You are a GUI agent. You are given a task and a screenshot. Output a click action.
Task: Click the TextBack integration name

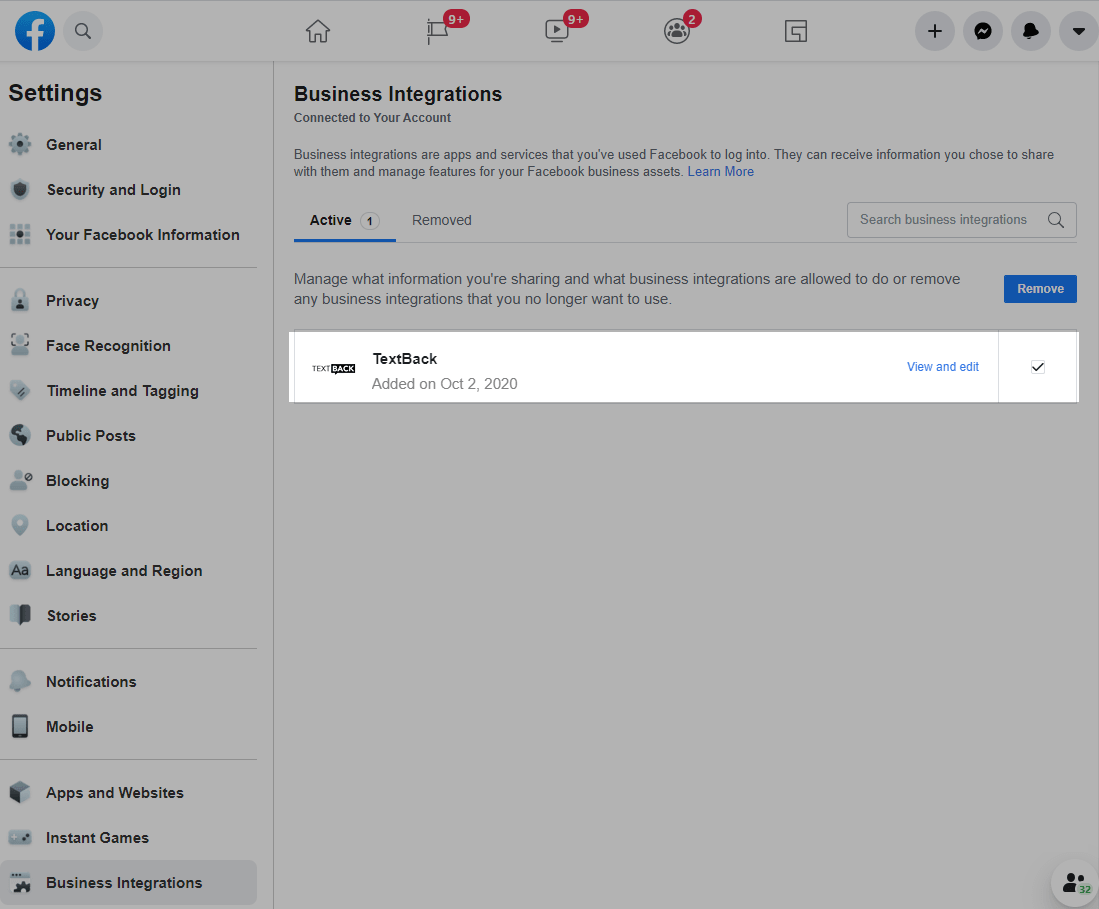[404, 359]
